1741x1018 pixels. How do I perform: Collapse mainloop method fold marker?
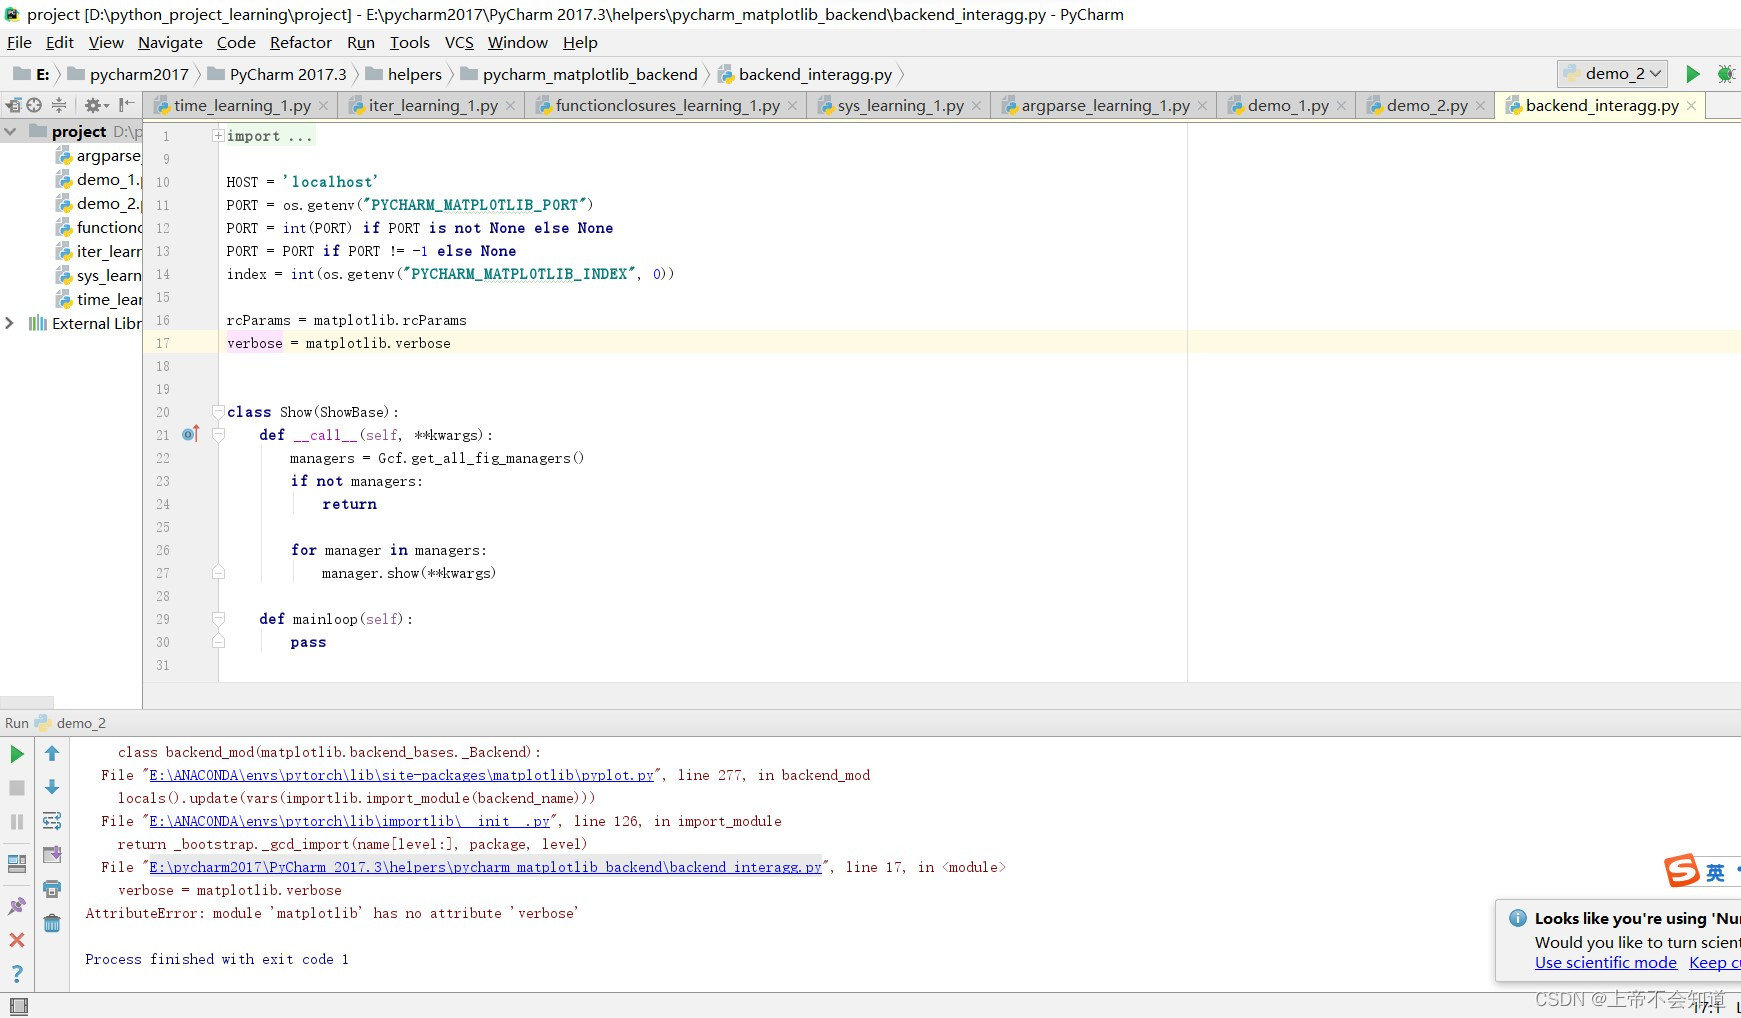217,619
